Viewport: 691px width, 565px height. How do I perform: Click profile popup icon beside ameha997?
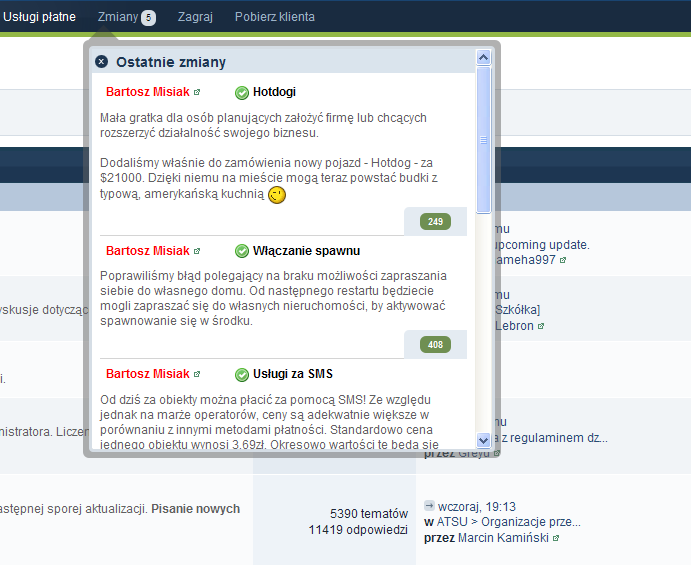[563, 260]
